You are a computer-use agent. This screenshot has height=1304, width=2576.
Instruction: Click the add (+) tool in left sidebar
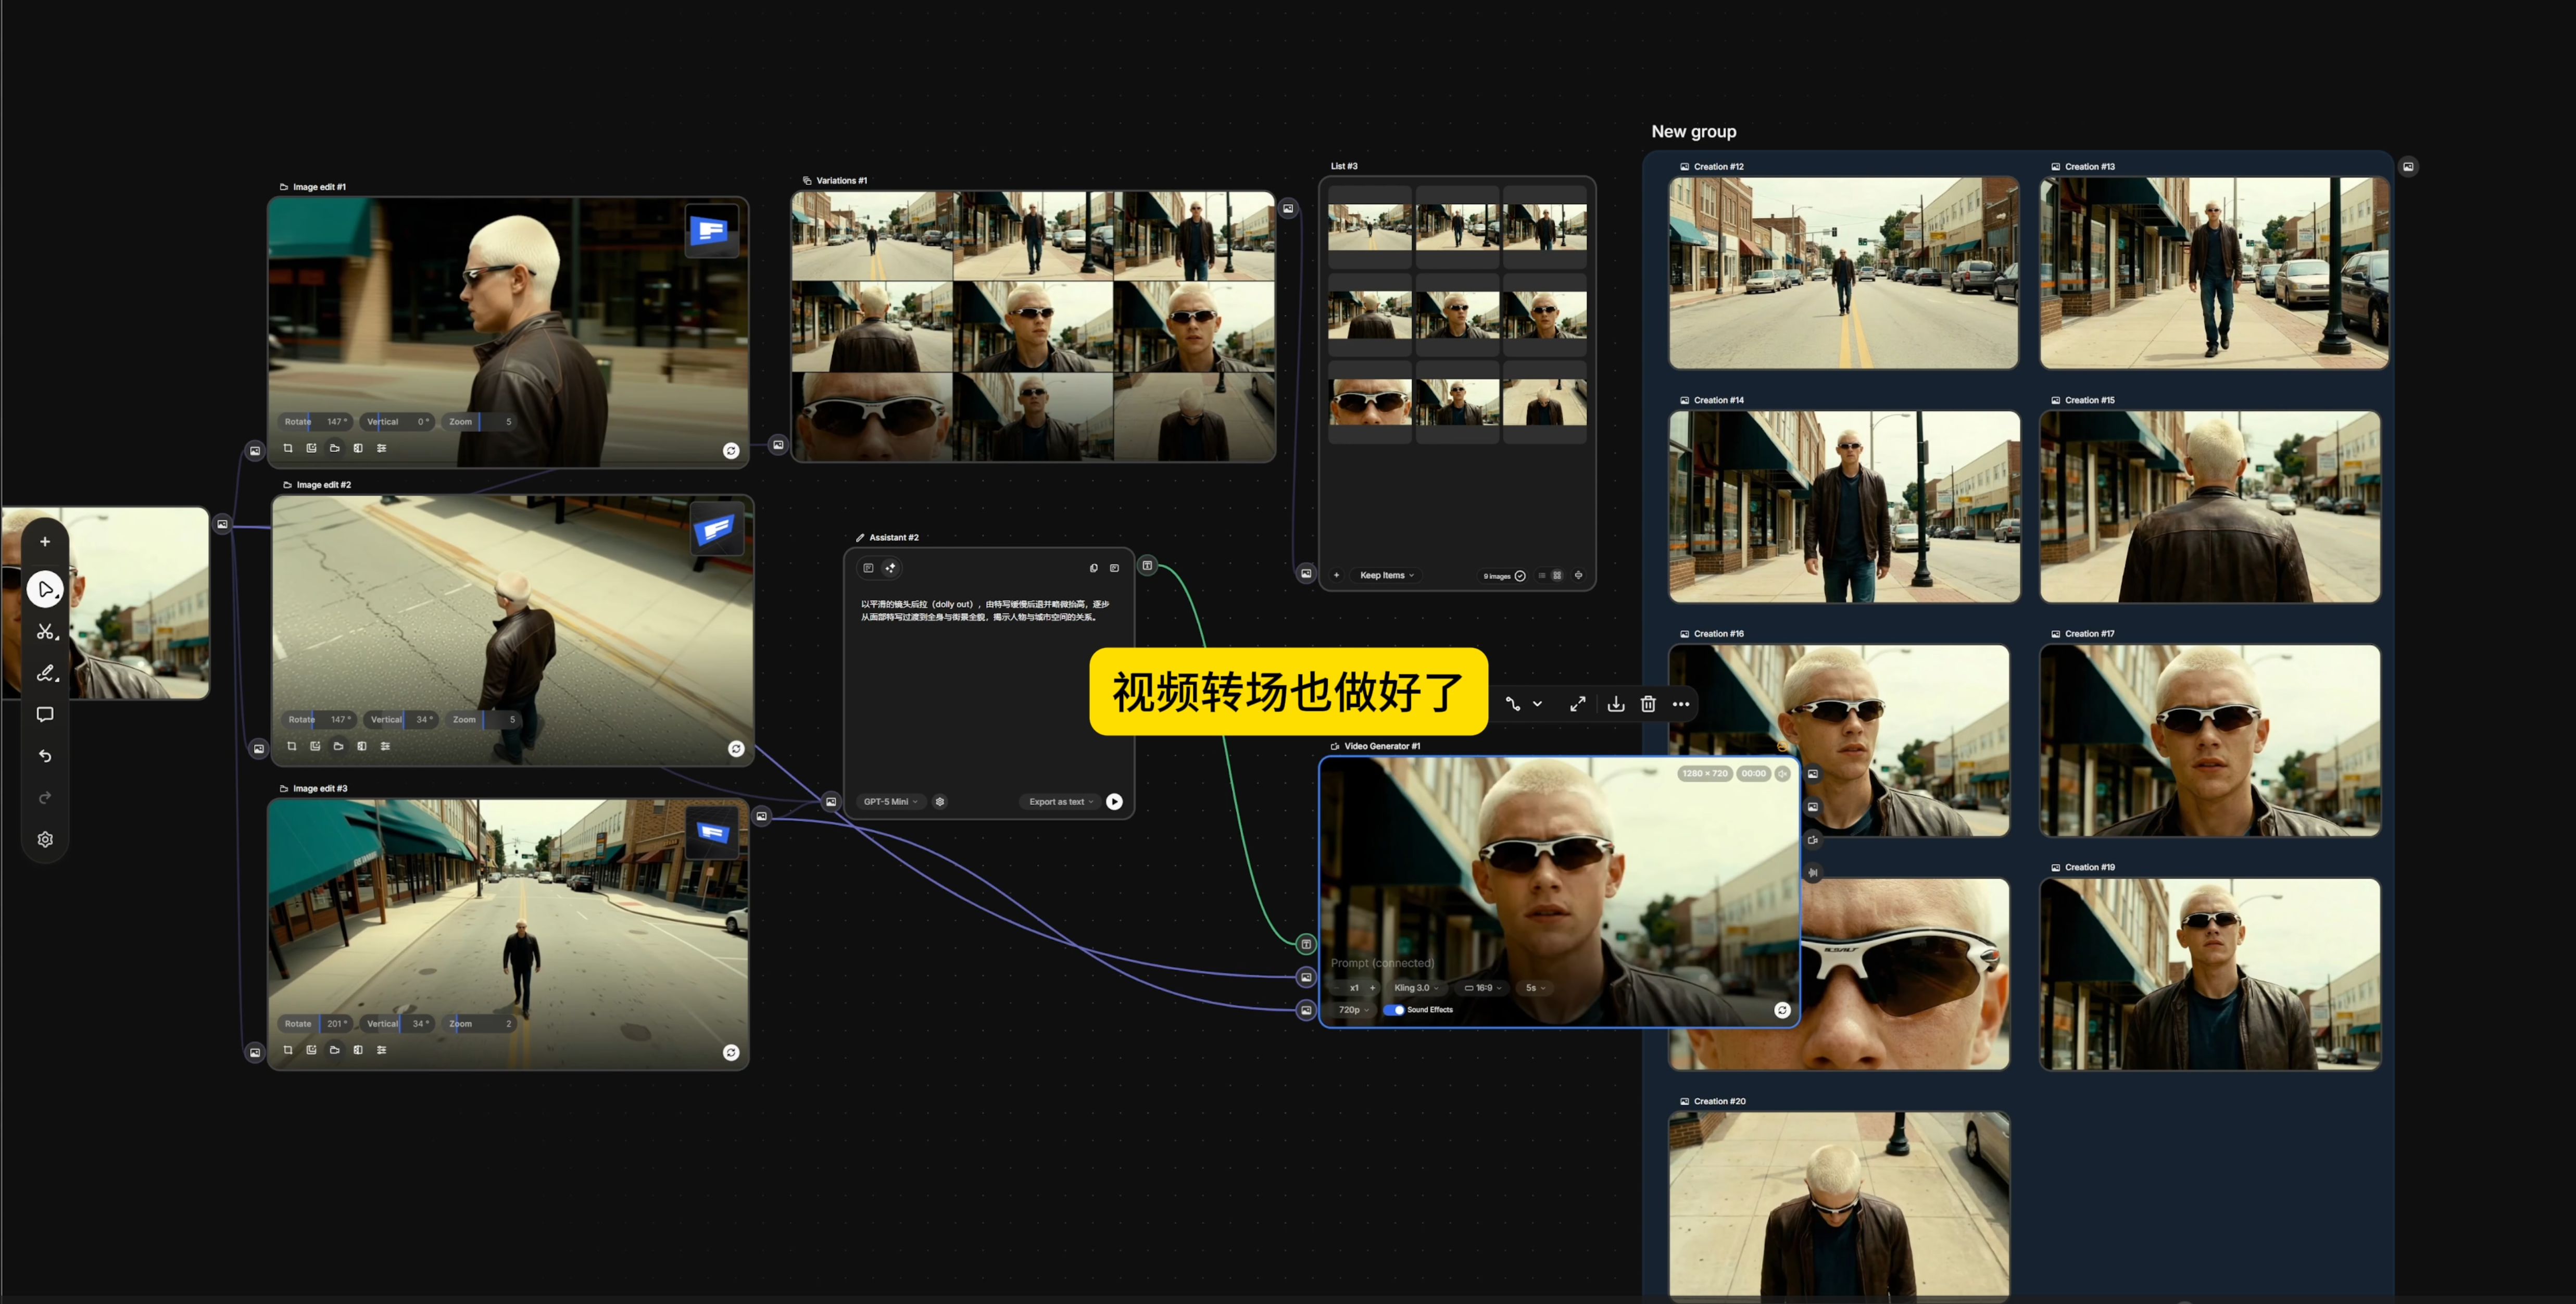click(x=45, y=542)
